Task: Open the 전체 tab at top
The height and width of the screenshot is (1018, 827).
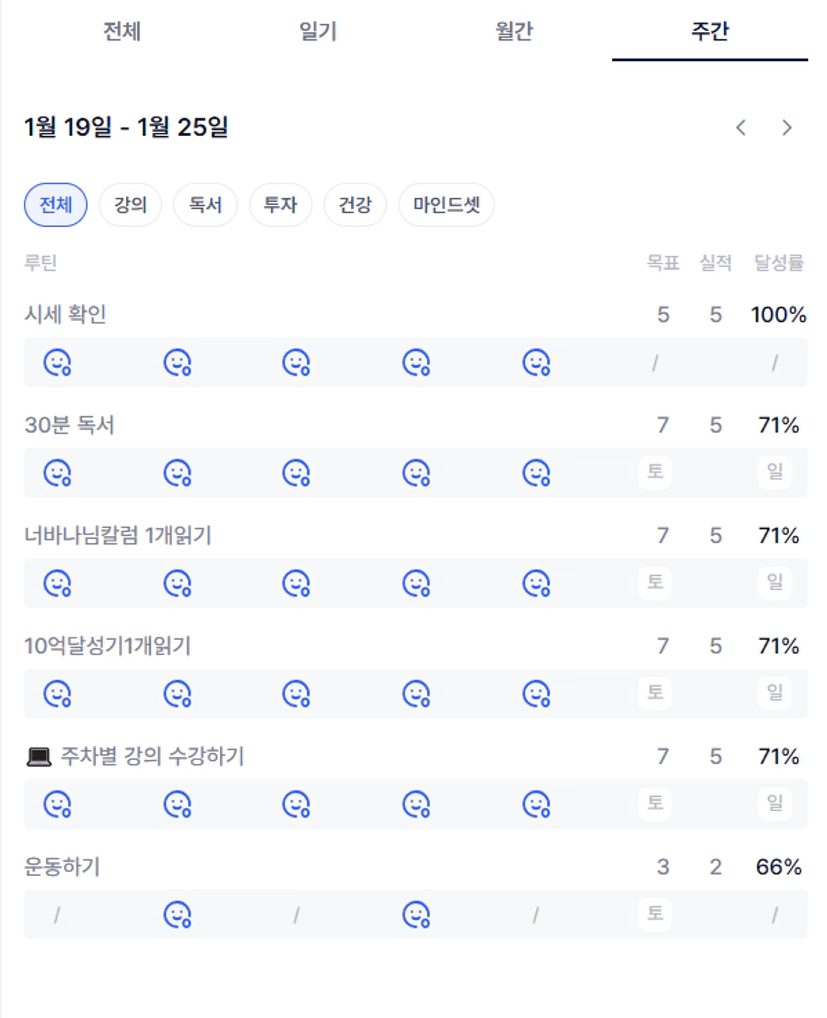Action: (x=122, y=32)
